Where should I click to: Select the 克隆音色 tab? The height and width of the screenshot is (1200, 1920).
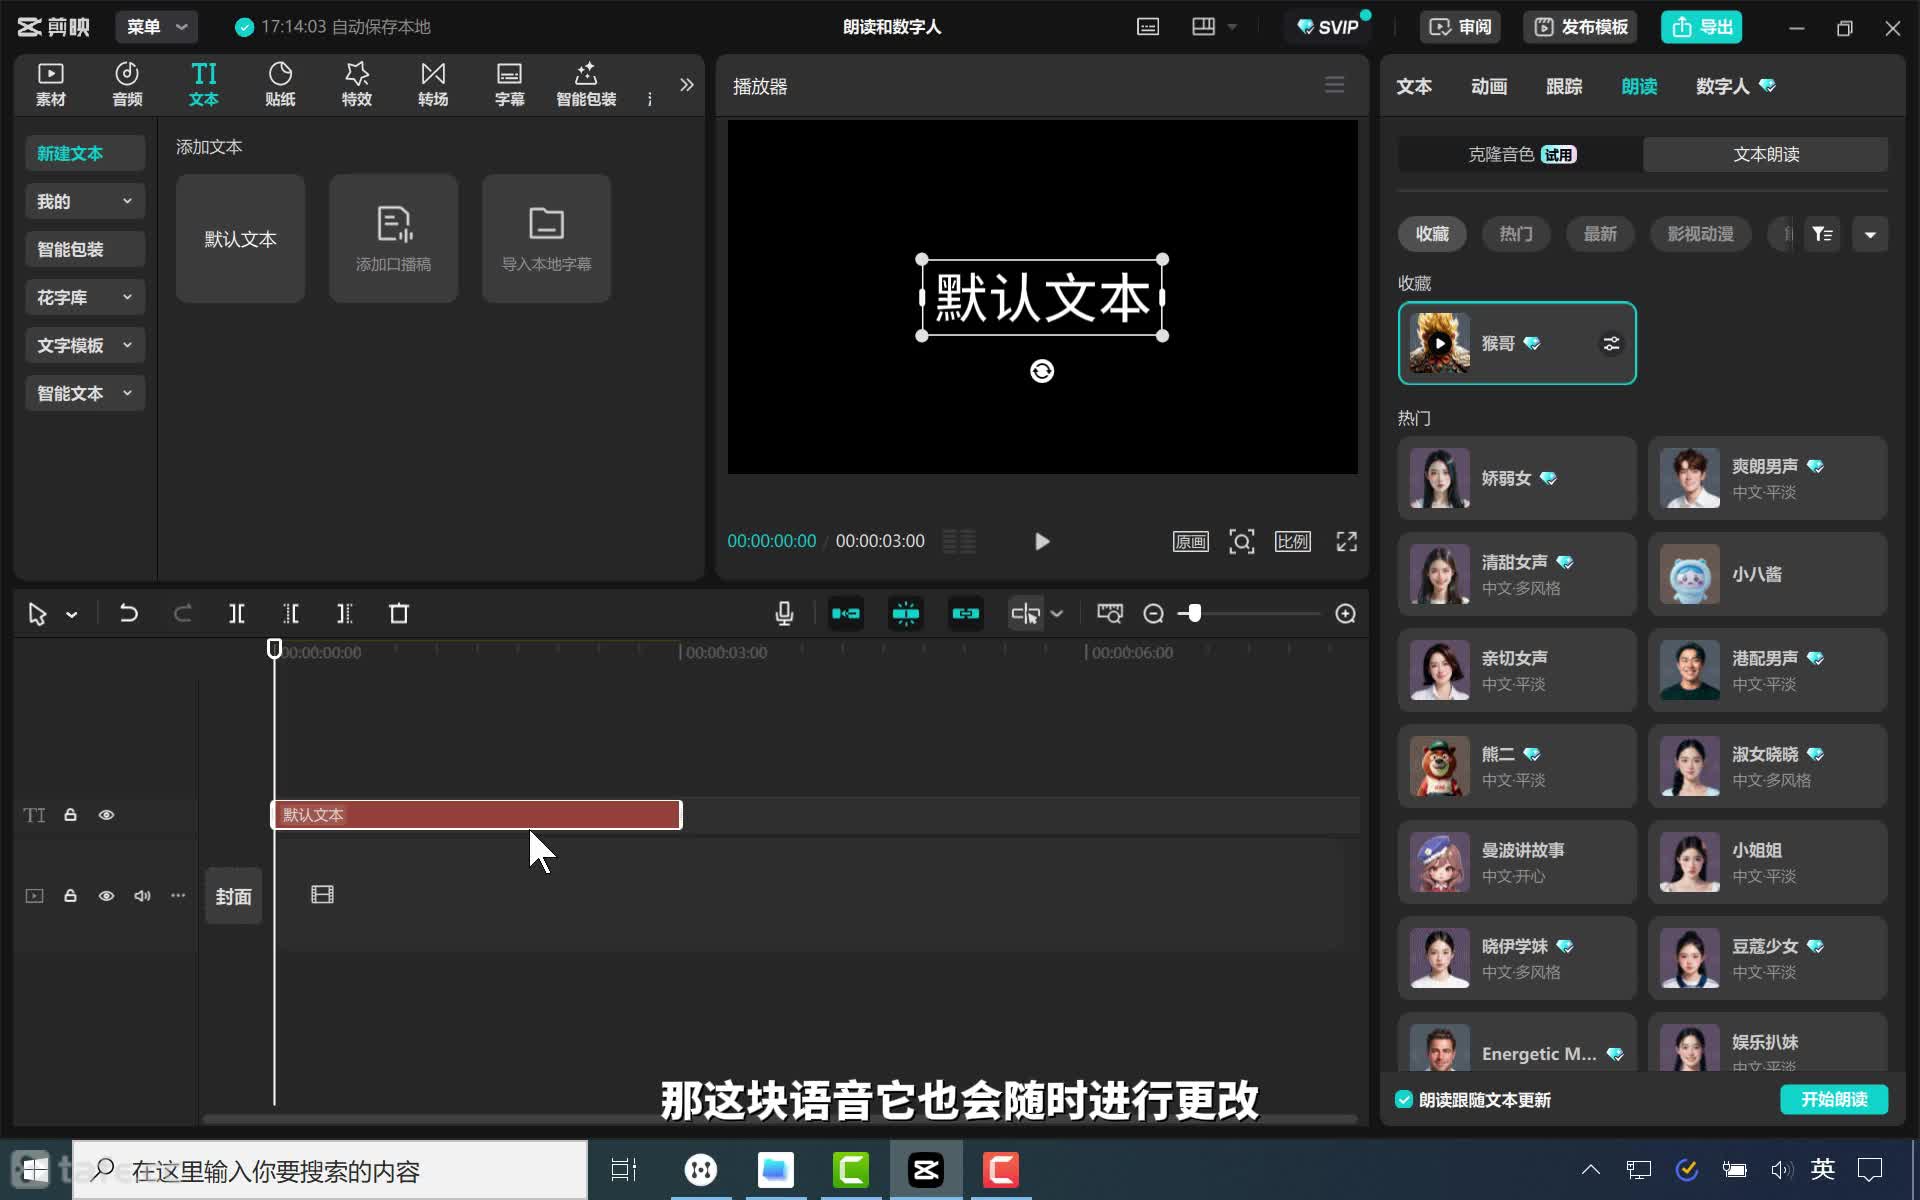1520,154
